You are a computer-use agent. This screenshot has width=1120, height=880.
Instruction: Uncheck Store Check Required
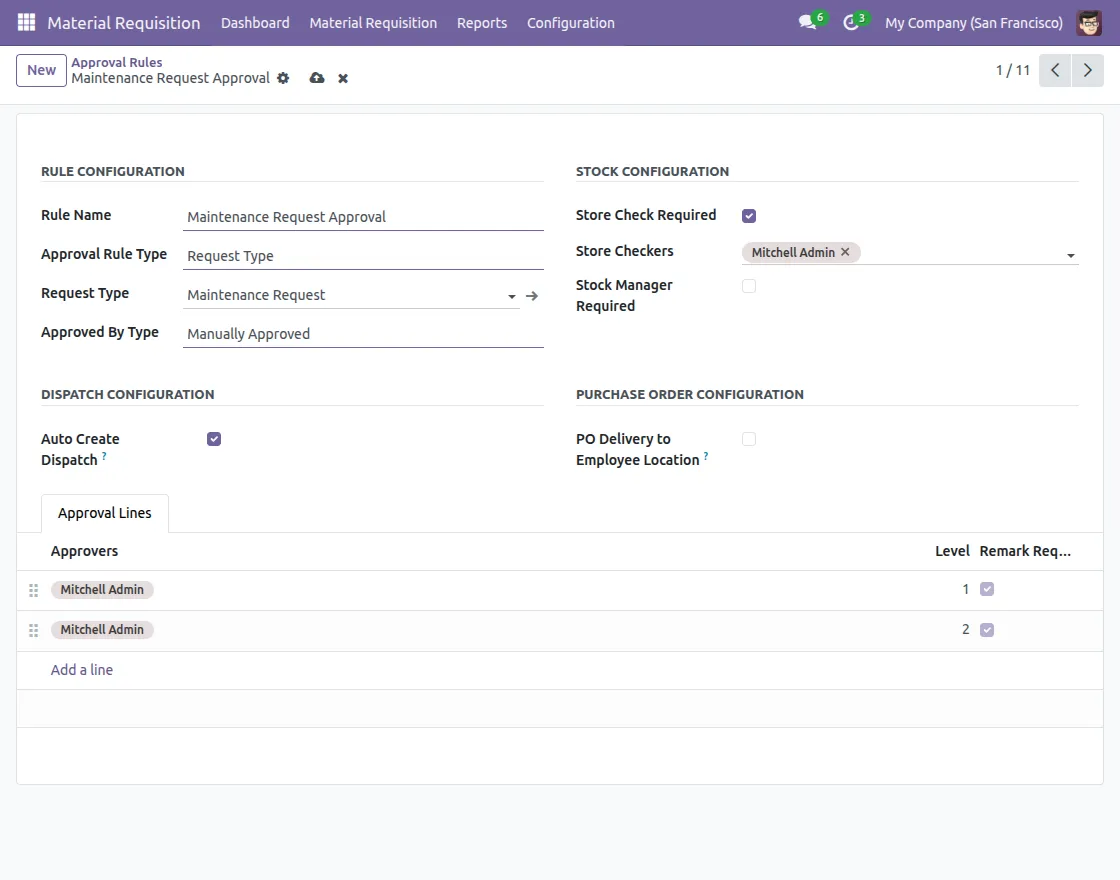pyautogui.click(x=748, y=215)
